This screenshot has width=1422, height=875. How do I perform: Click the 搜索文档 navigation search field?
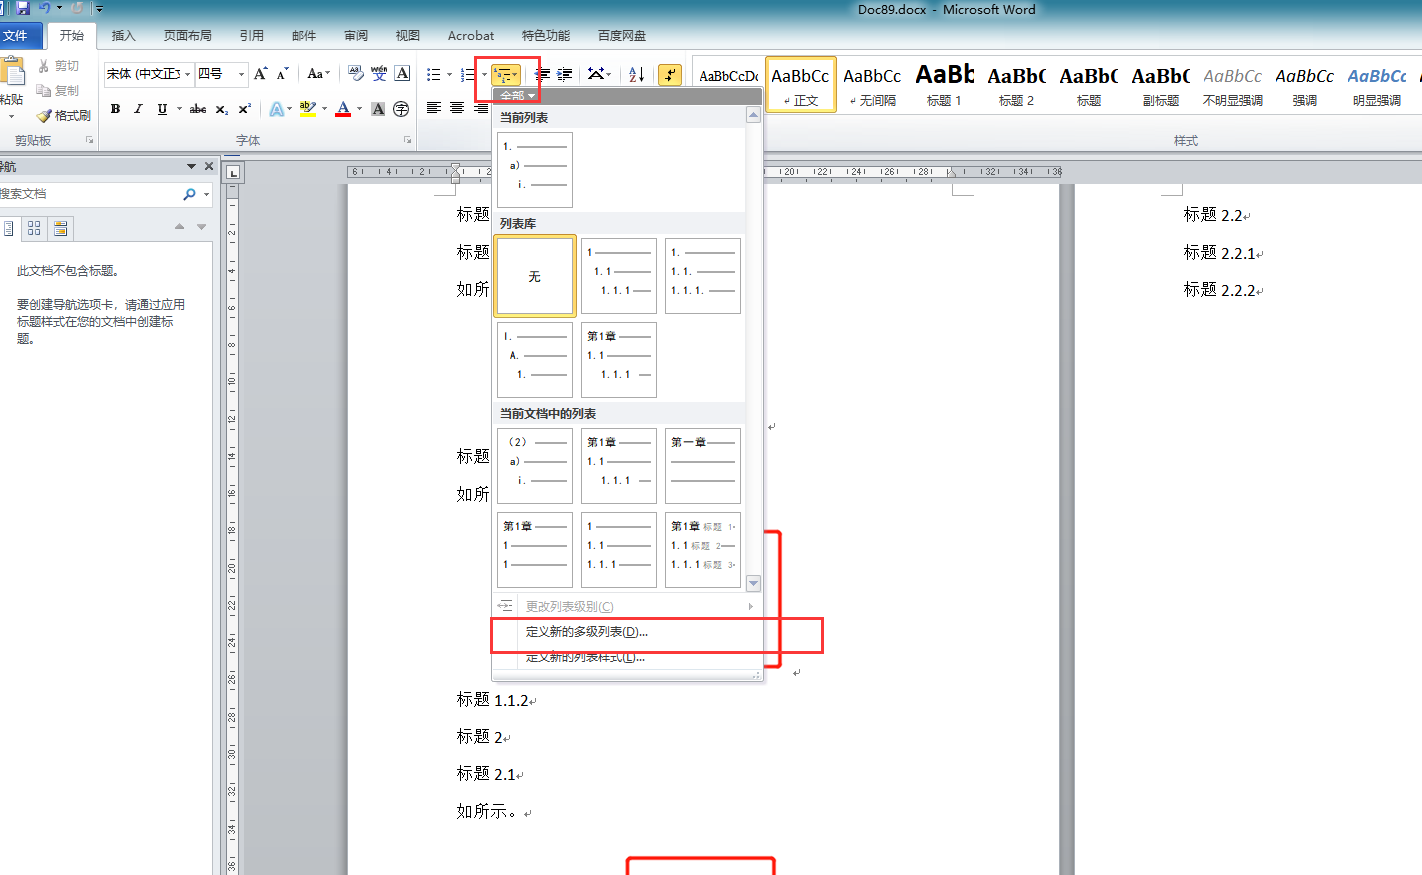coord(90,194)
